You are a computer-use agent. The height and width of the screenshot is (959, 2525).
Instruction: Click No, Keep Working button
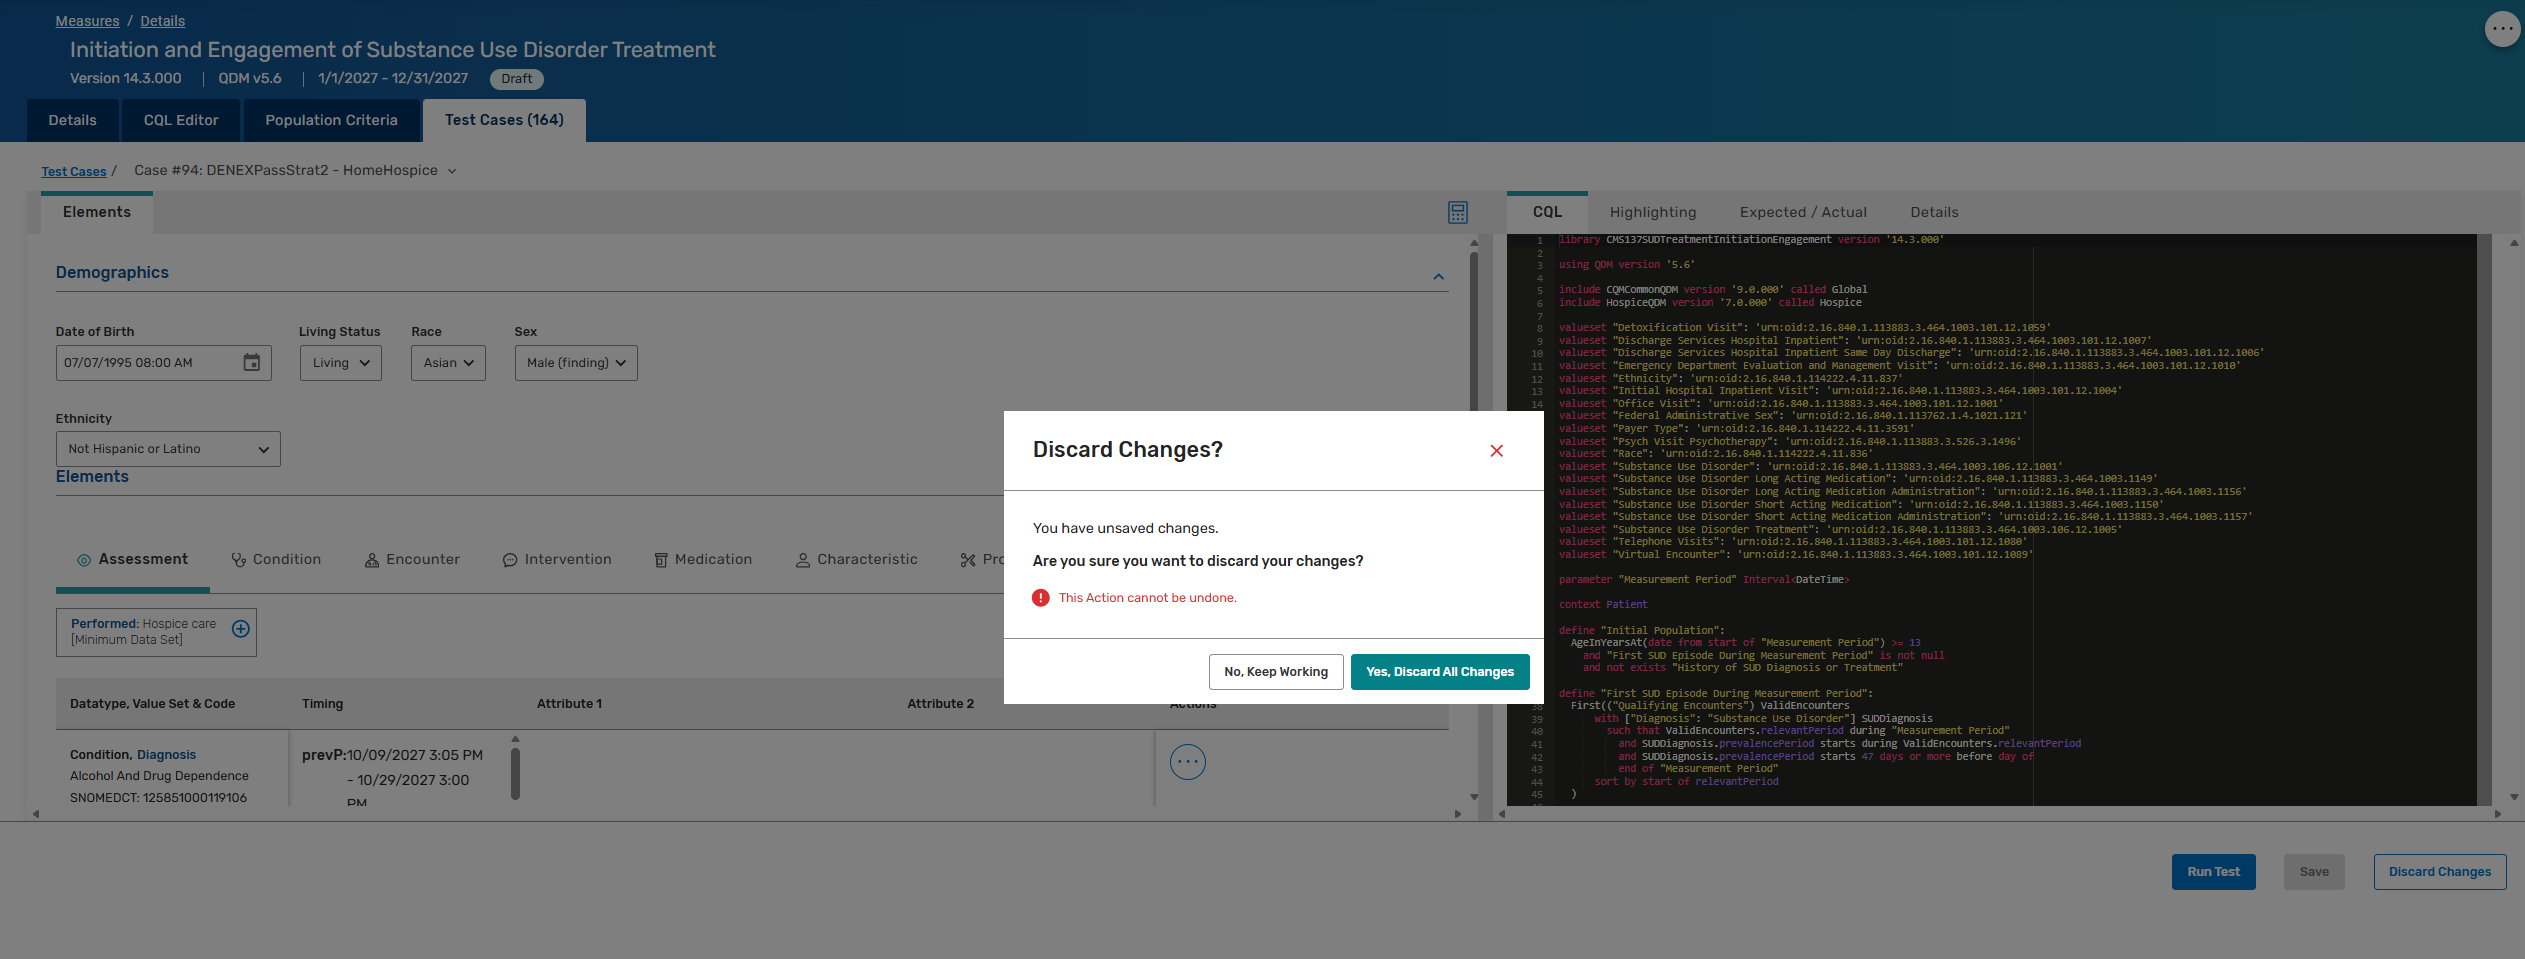(x=1275, y=672)
